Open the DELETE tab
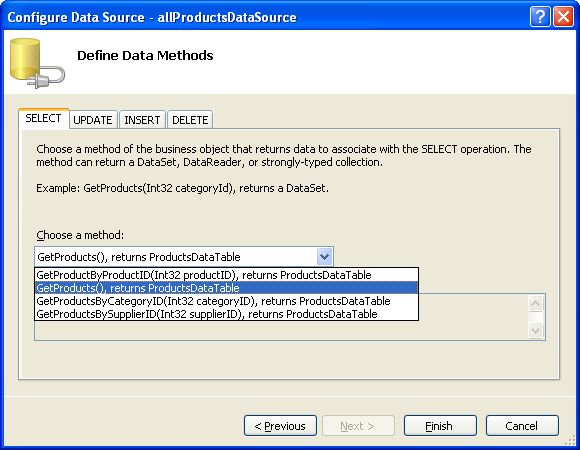Screen dimensions: 580x450 [x=190, y=120]
